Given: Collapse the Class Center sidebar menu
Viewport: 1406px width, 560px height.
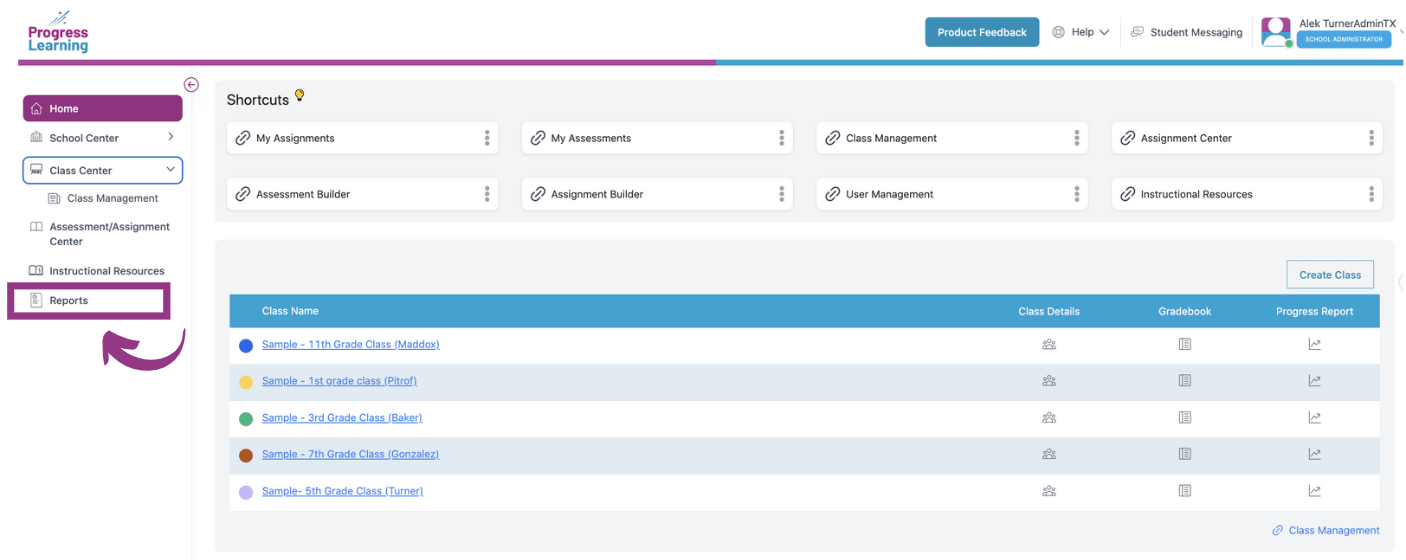Looking at the screenshot, I should tap(170, 170).
